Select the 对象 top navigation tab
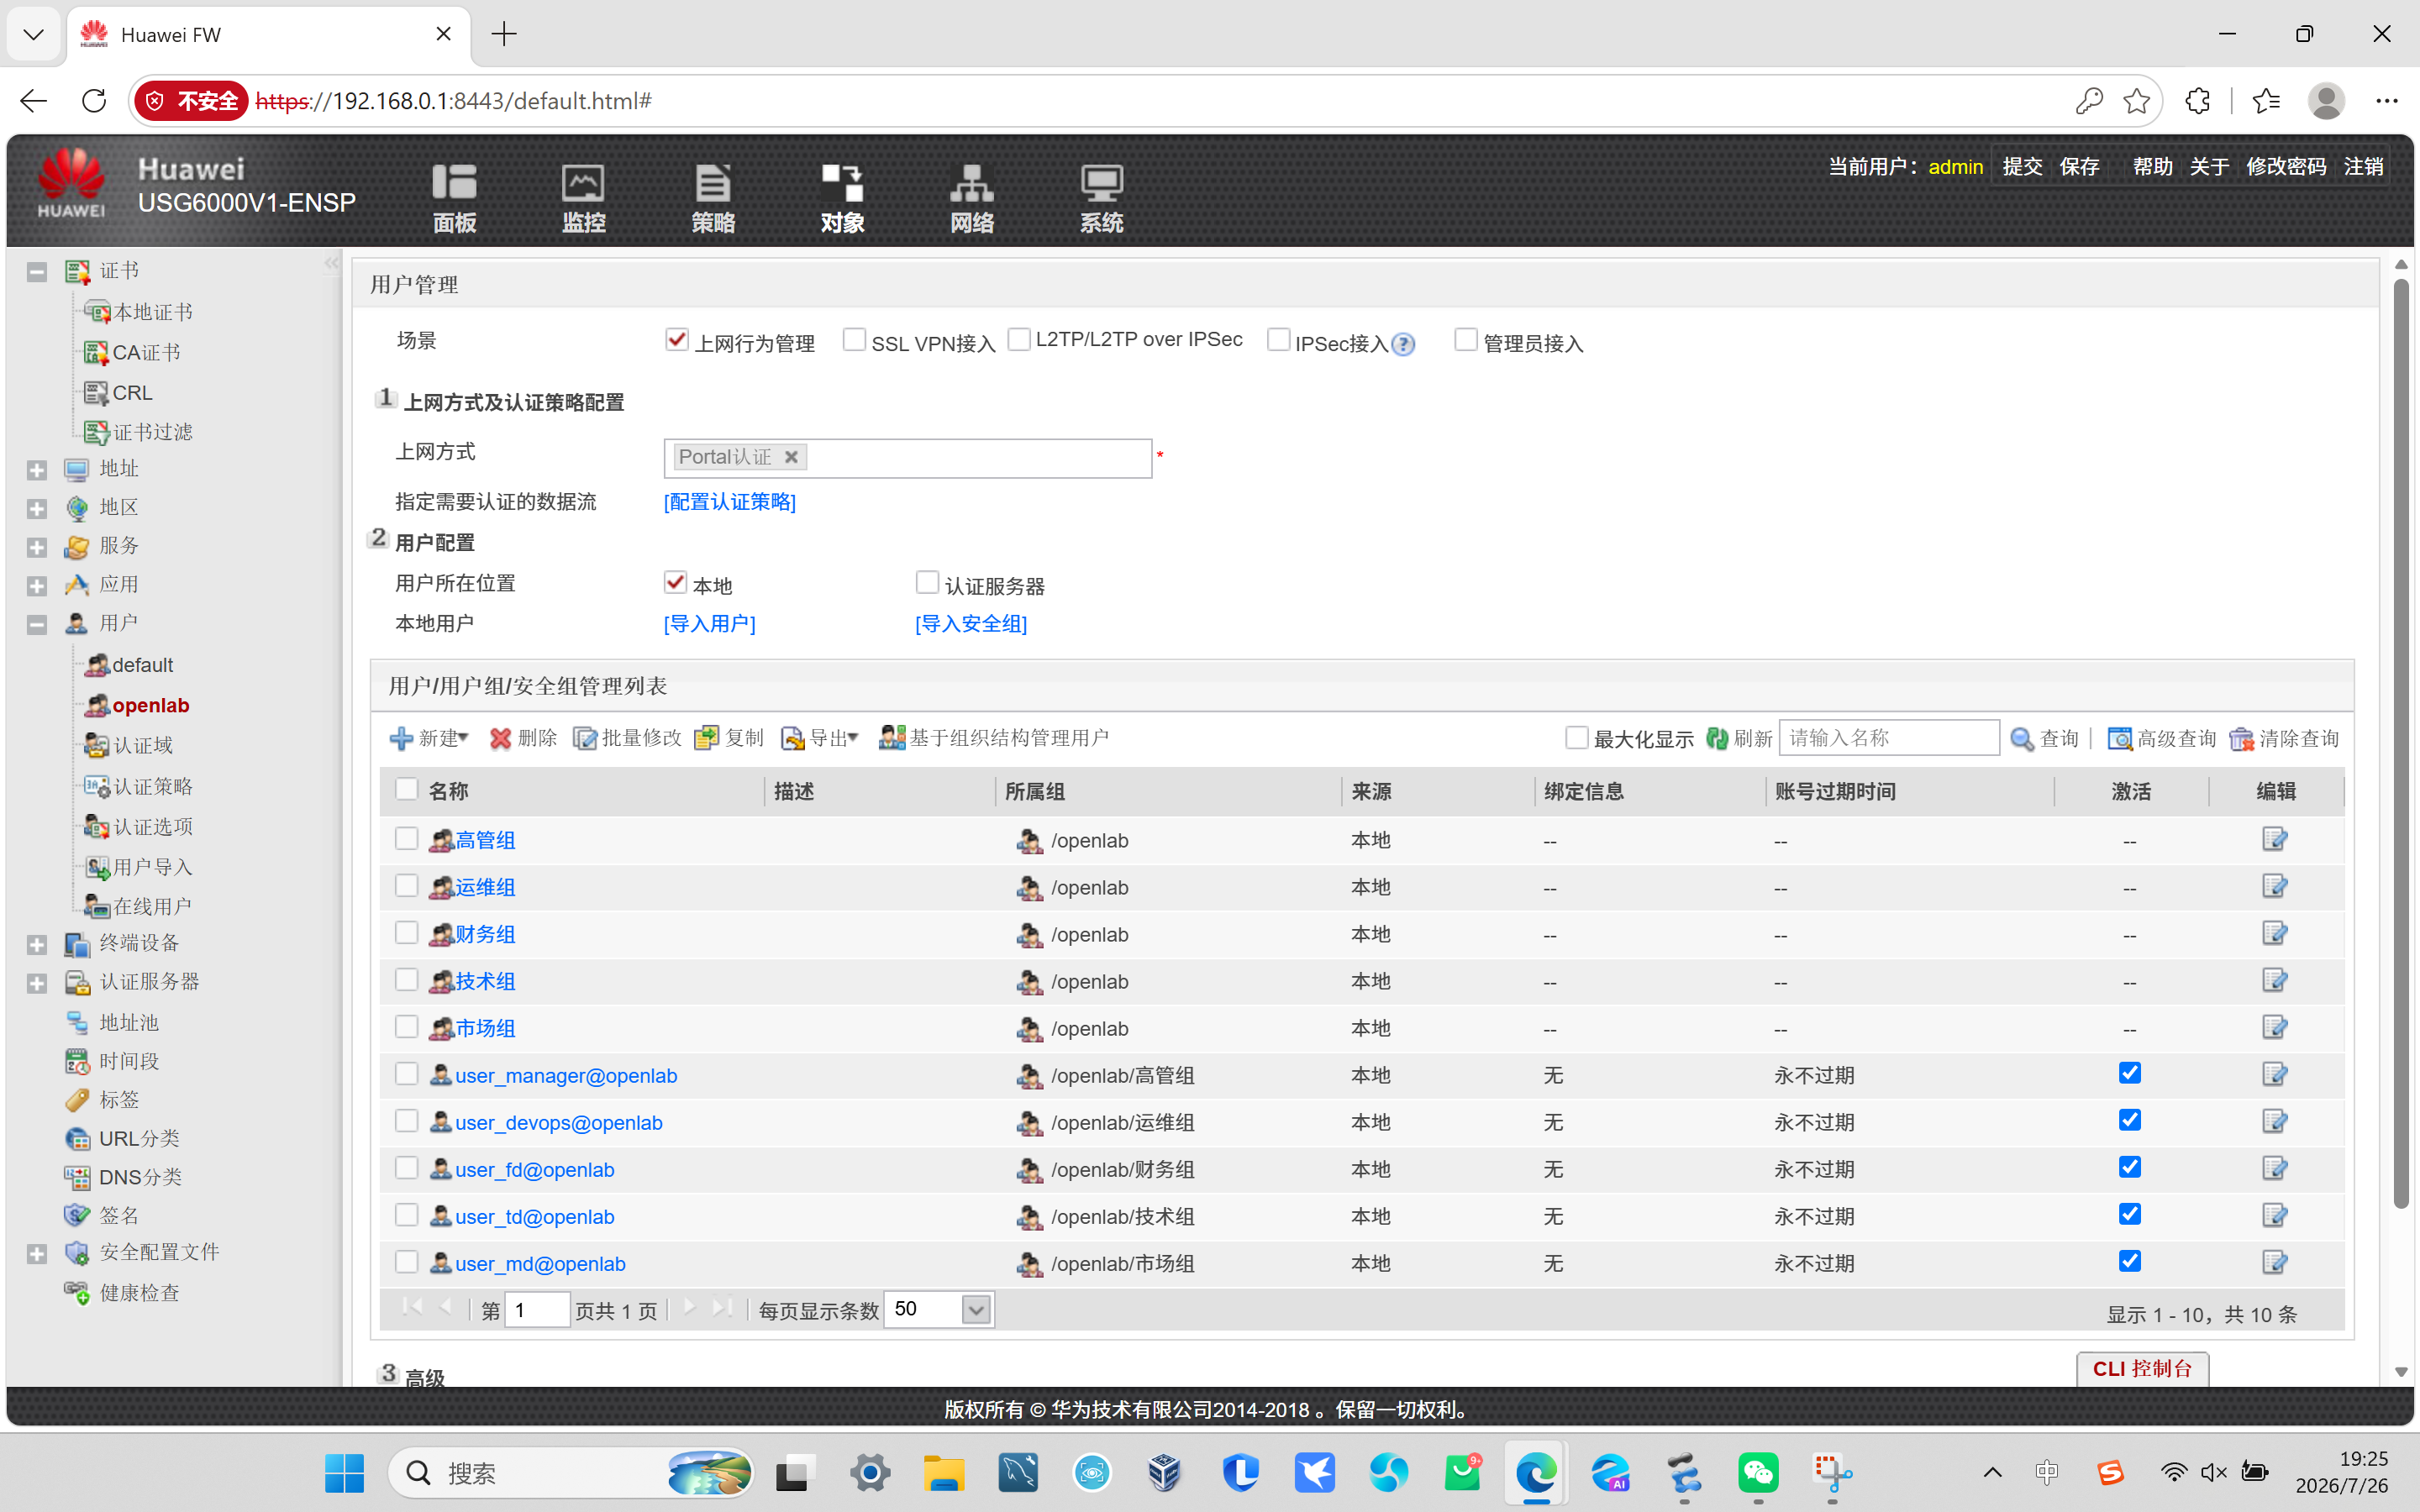 click(x=842, y=198)
